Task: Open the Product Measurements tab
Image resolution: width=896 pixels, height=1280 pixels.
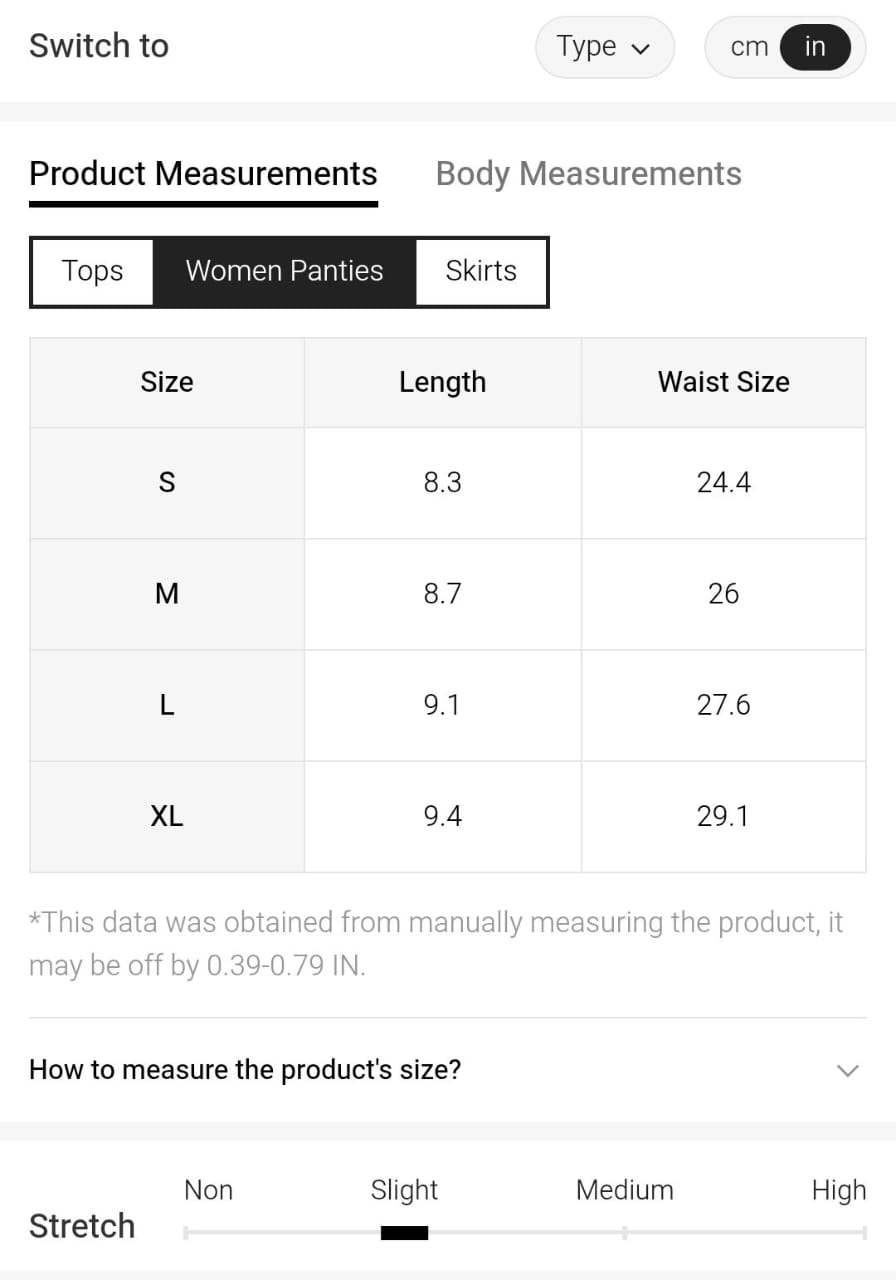Action: (203, 174)
